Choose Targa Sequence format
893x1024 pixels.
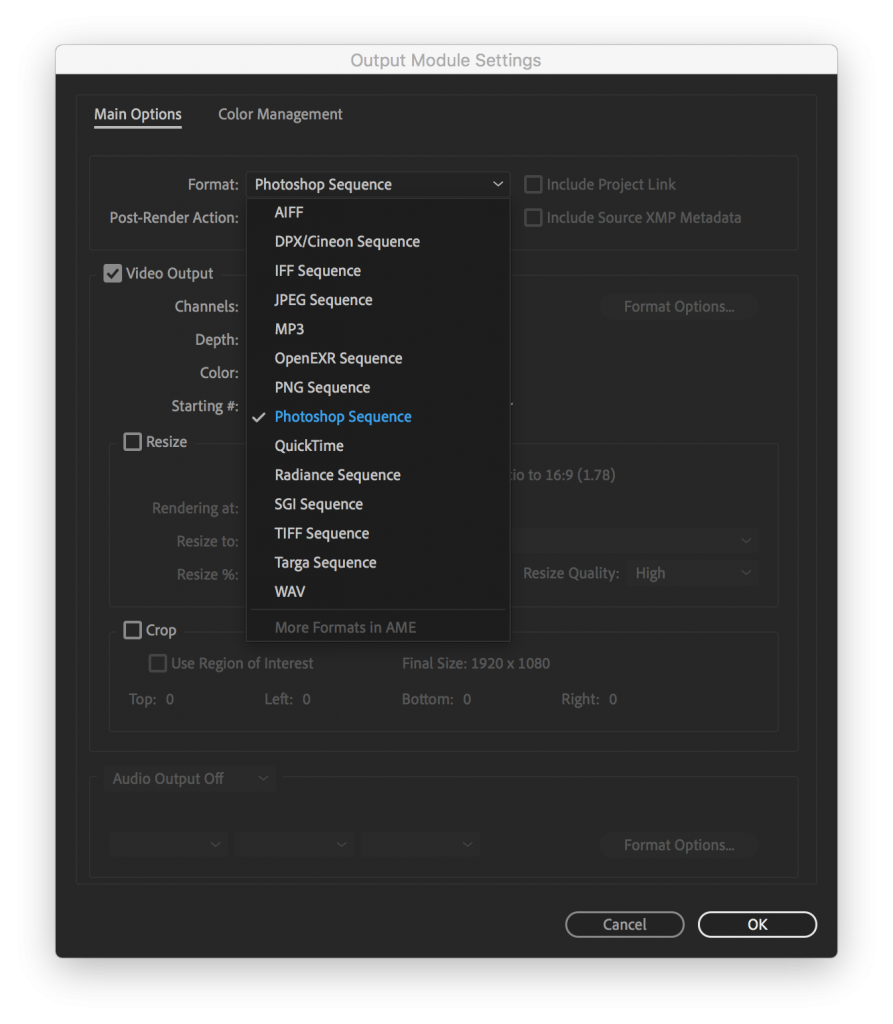coord(378,563)
